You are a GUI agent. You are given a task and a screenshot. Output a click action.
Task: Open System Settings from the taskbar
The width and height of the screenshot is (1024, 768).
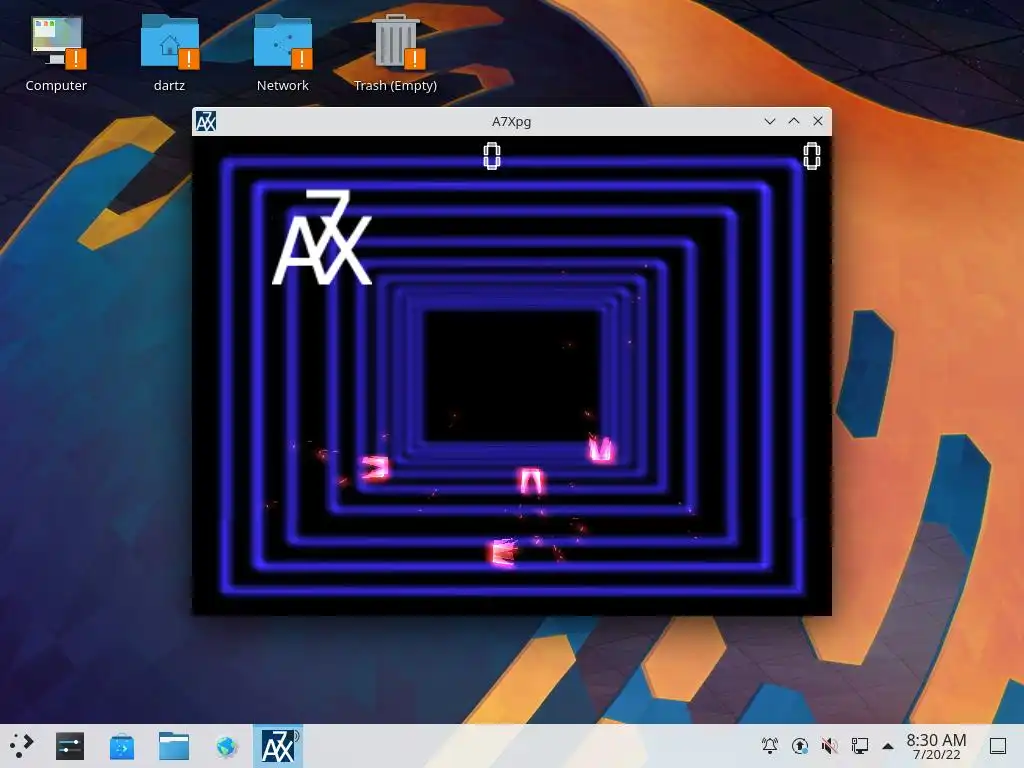click(x=70, y=746)
